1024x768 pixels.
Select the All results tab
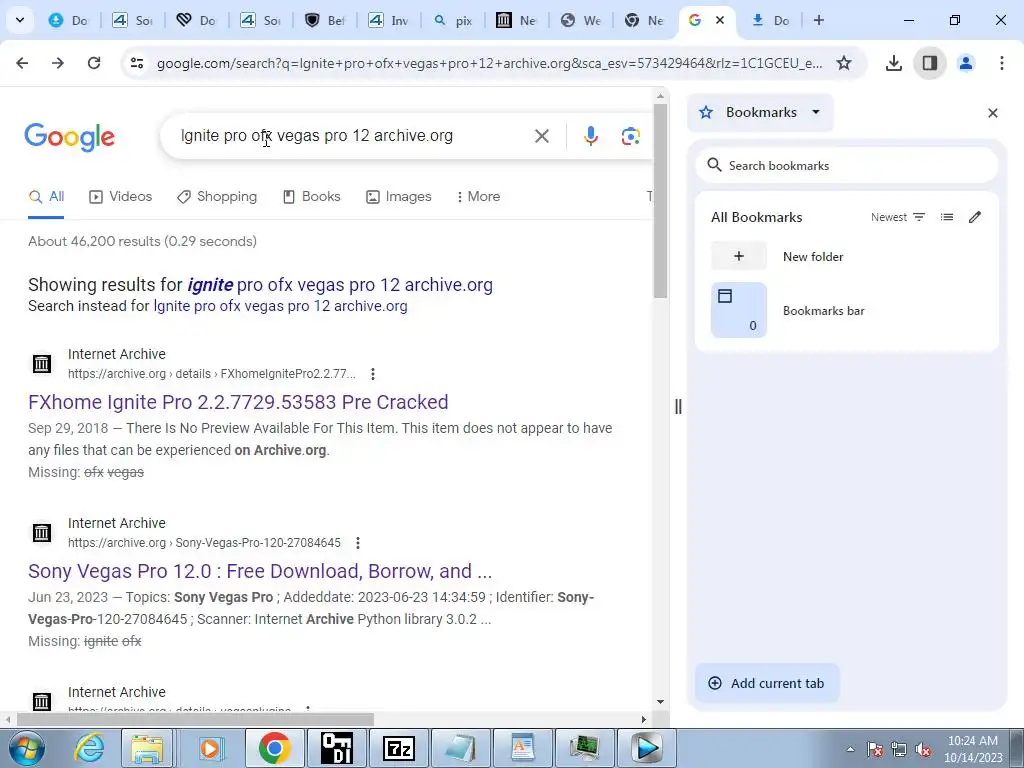click(46, 197)
